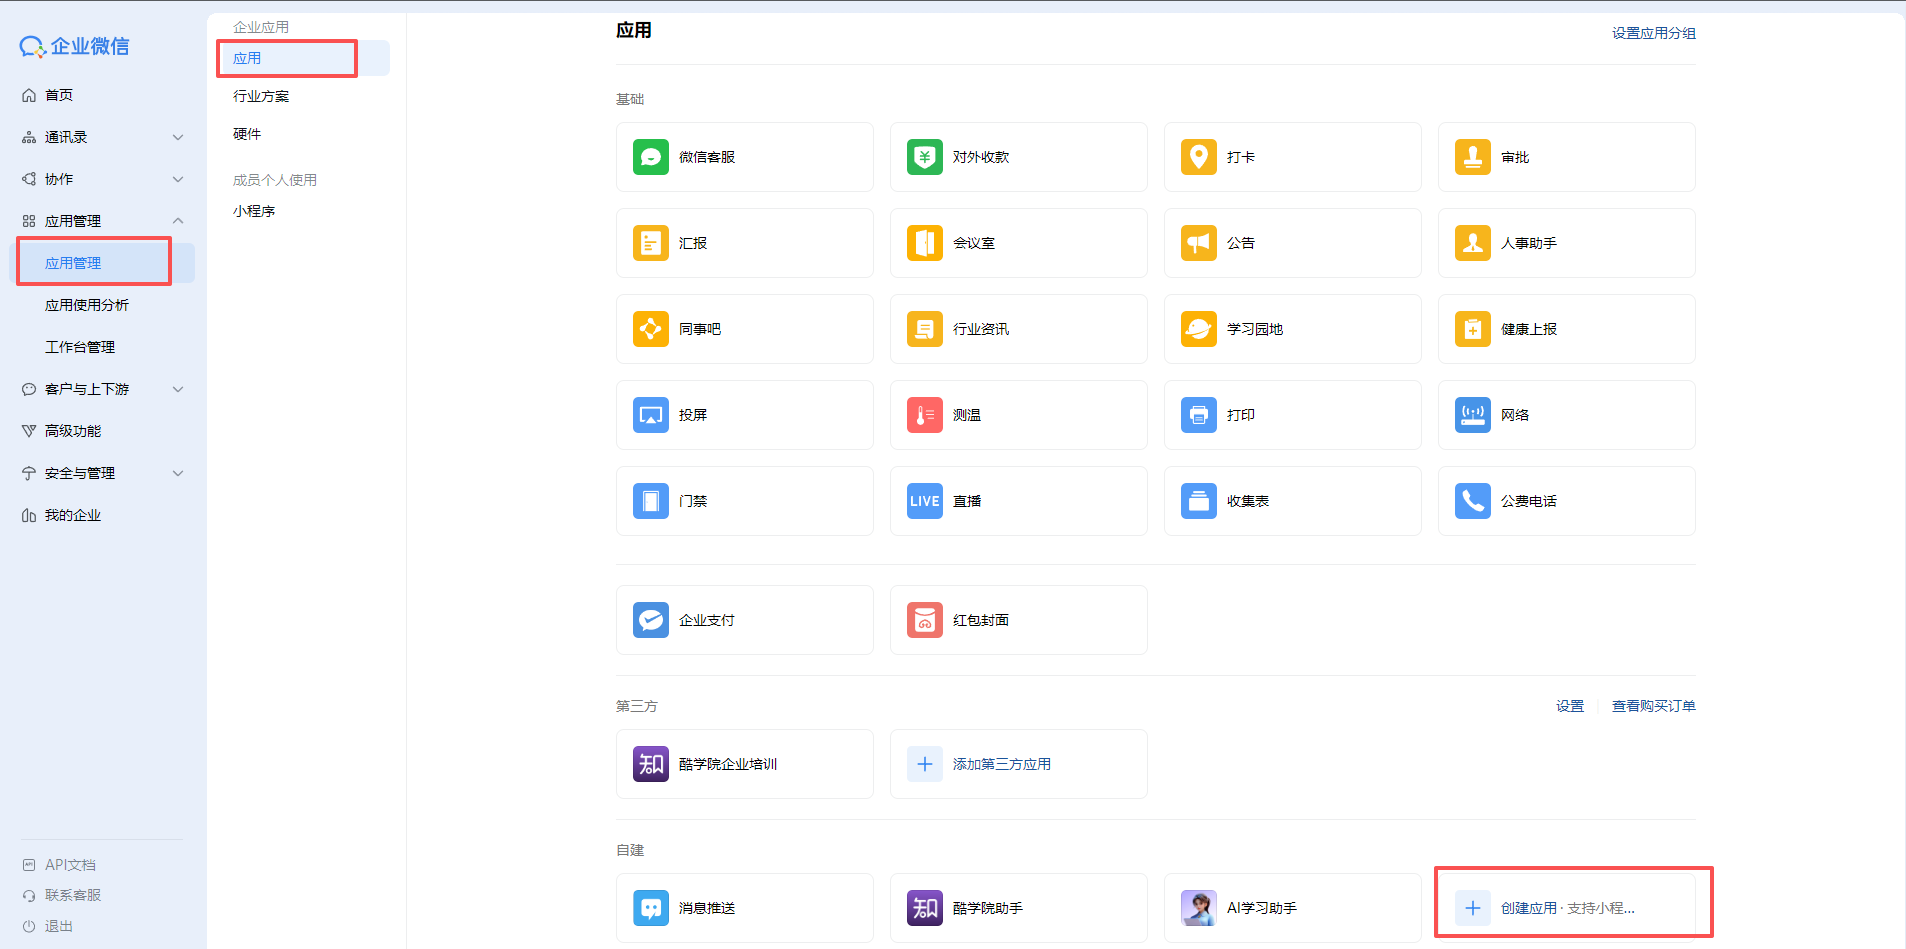Switch to the 硬件 tab
This screenshot has height=949, width=1906.
(x=247, y=134)
